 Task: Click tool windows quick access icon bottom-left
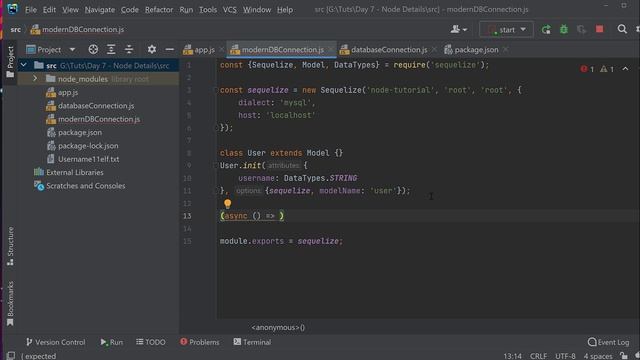[x=11, y=356]
